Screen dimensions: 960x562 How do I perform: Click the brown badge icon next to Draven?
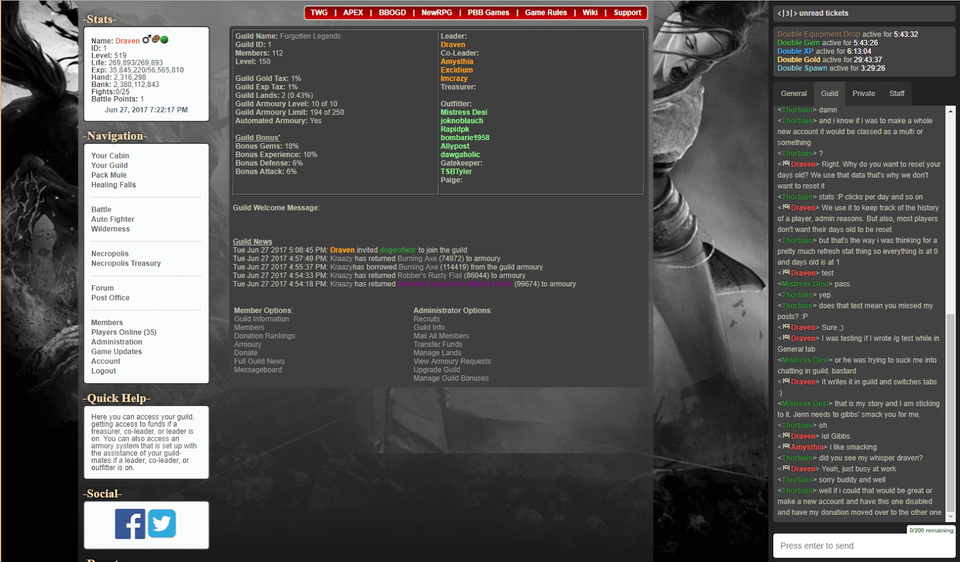point(156,40)
